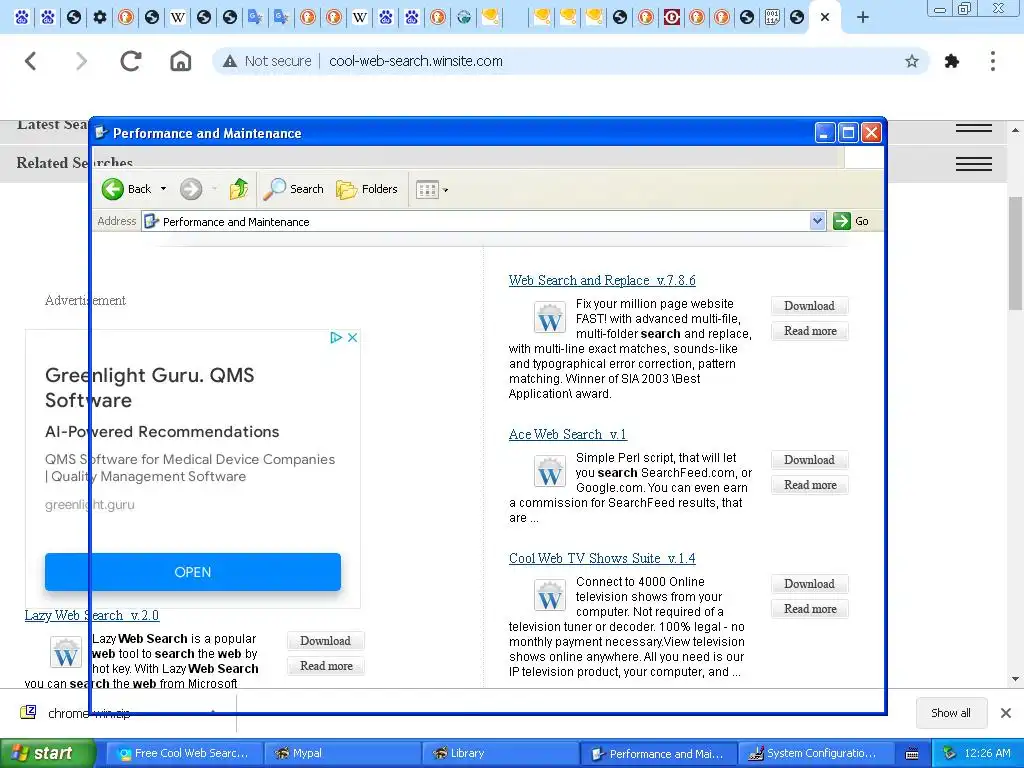1024x768 pixels.
Task: Switch to the tab with binary 001 favicon
Action: 773,17
